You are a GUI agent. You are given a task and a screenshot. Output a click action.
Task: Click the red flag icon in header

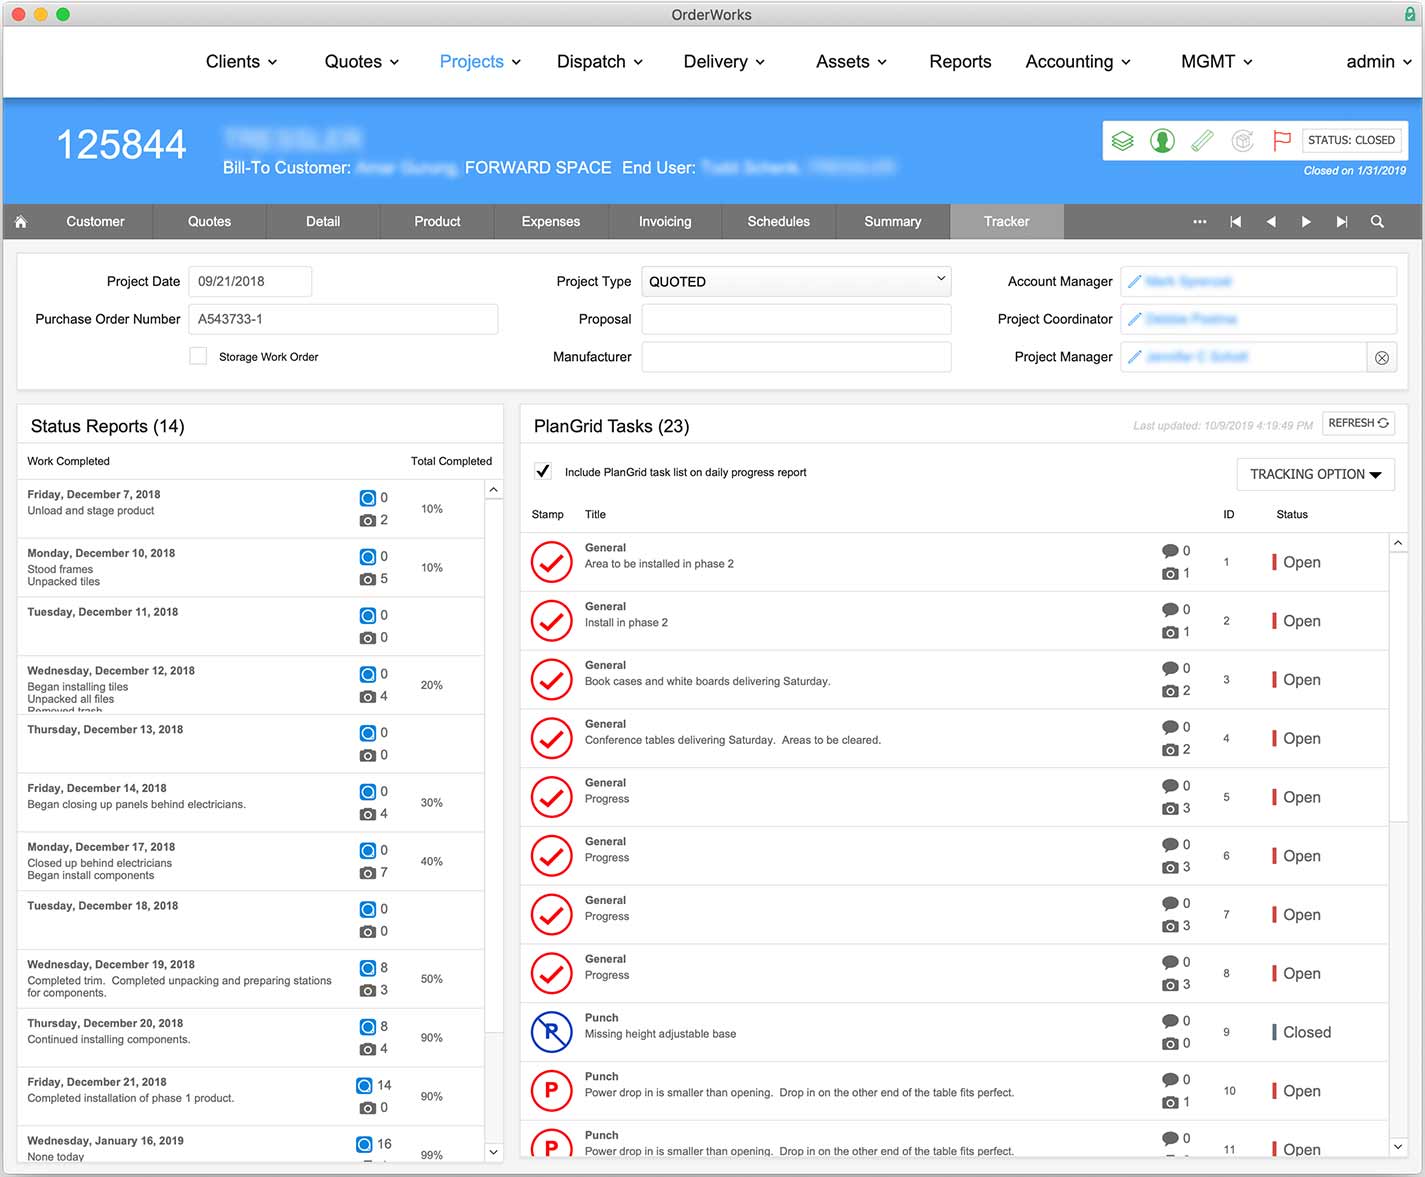(1281, 141)
